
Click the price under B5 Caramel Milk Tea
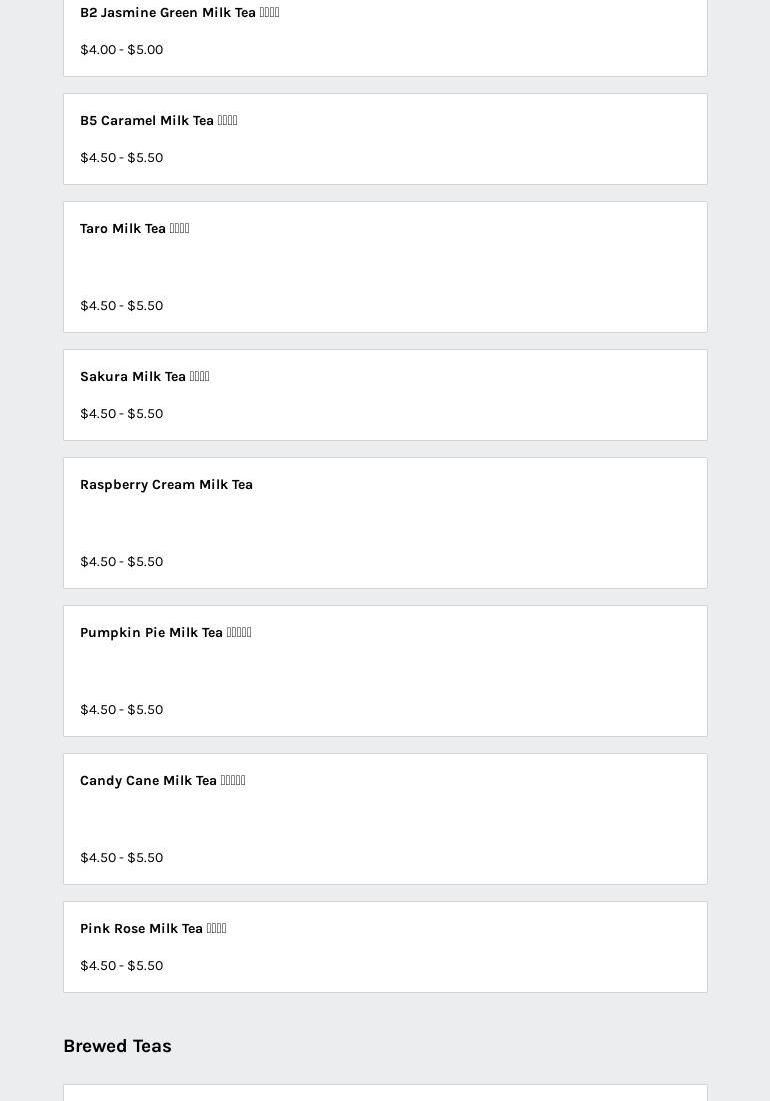tap(122, 158)
